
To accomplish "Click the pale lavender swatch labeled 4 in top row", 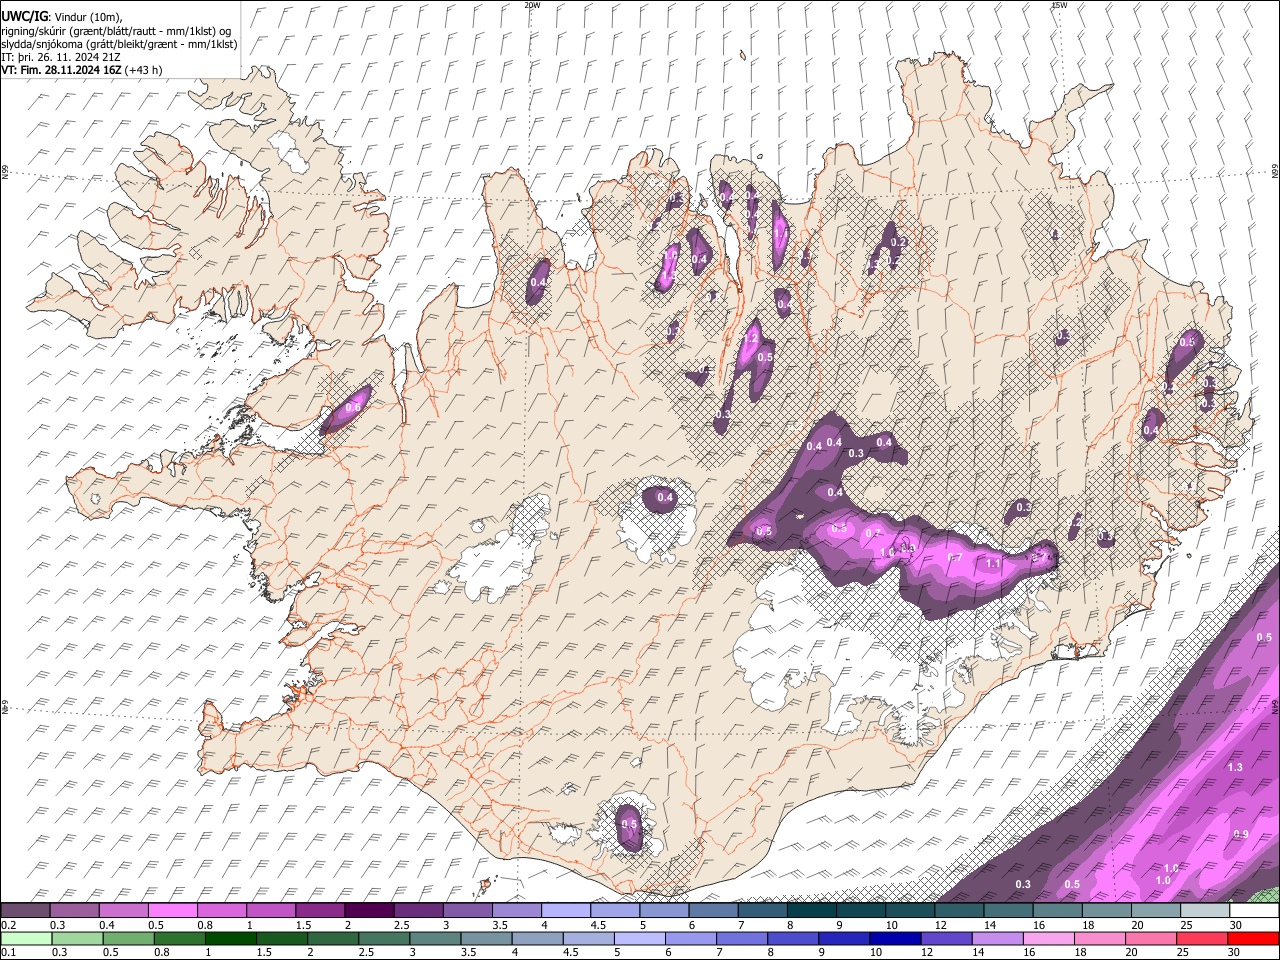I will pos(565,910).
